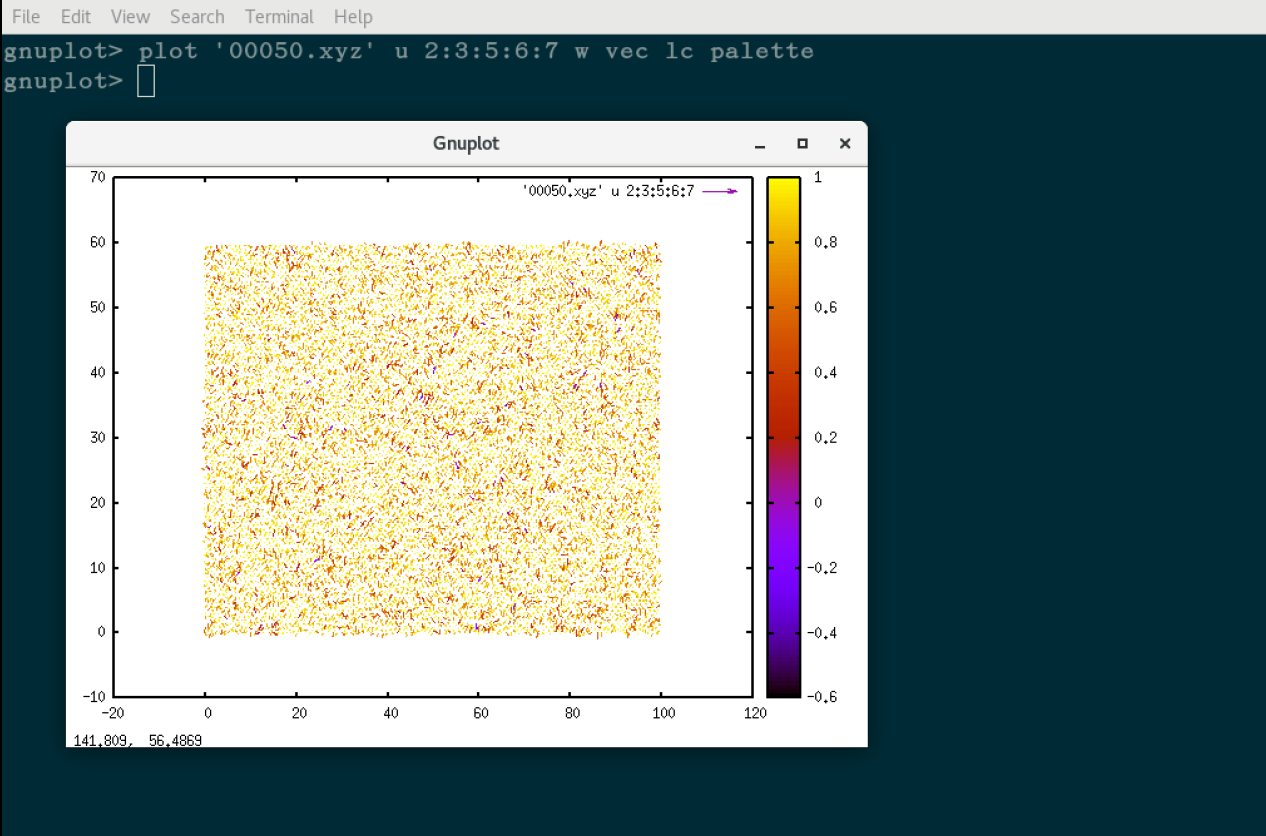This screenshot has height=836, width=1266.
Task: Open the File menu
Action: coord(26,17)
